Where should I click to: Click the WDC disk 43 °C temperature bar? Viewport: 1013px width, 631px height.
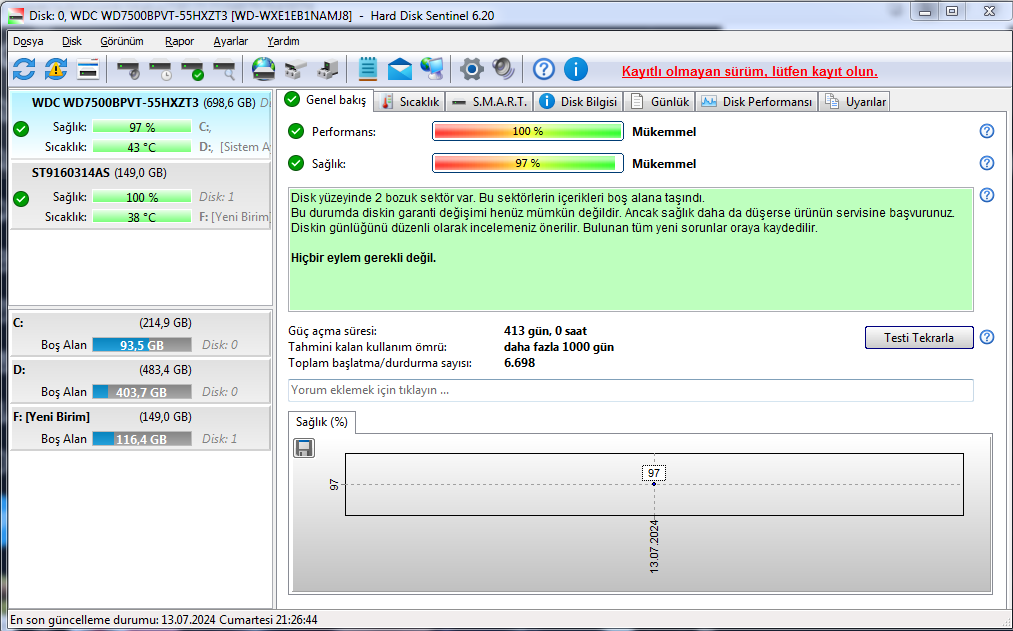pos(141,147)
